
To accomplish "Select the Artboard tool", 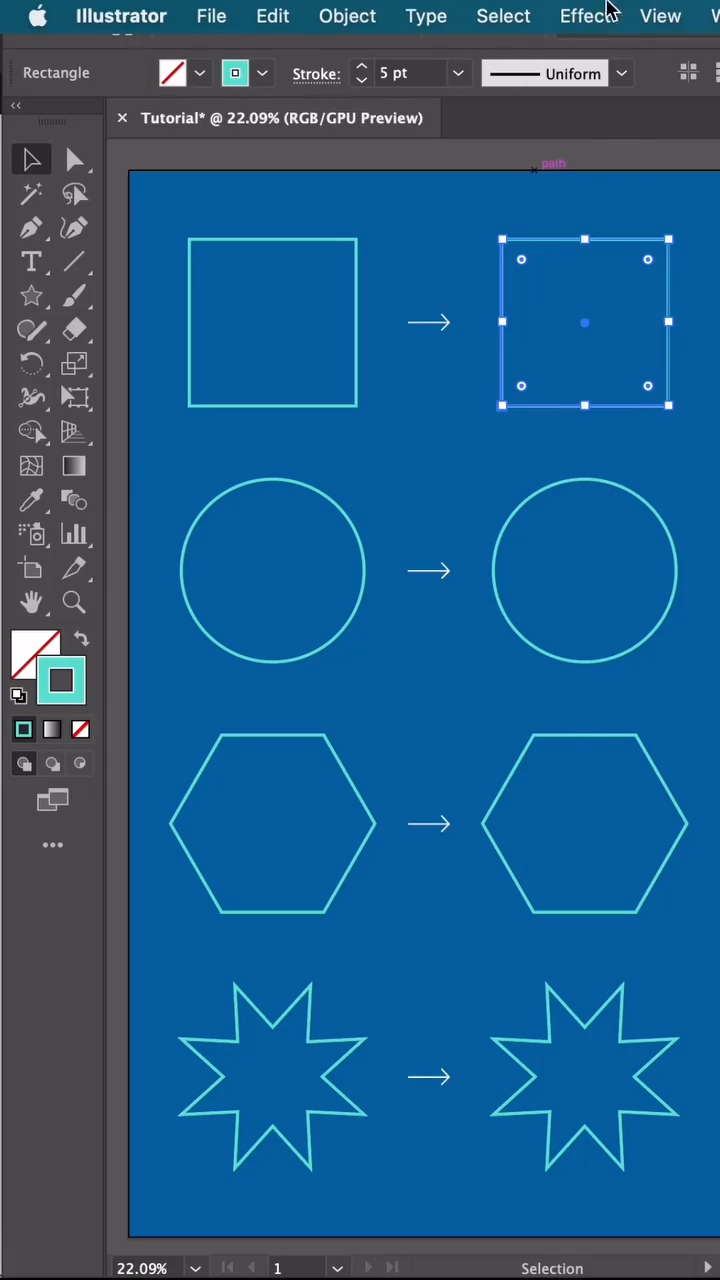I will (x=31, y=568).
